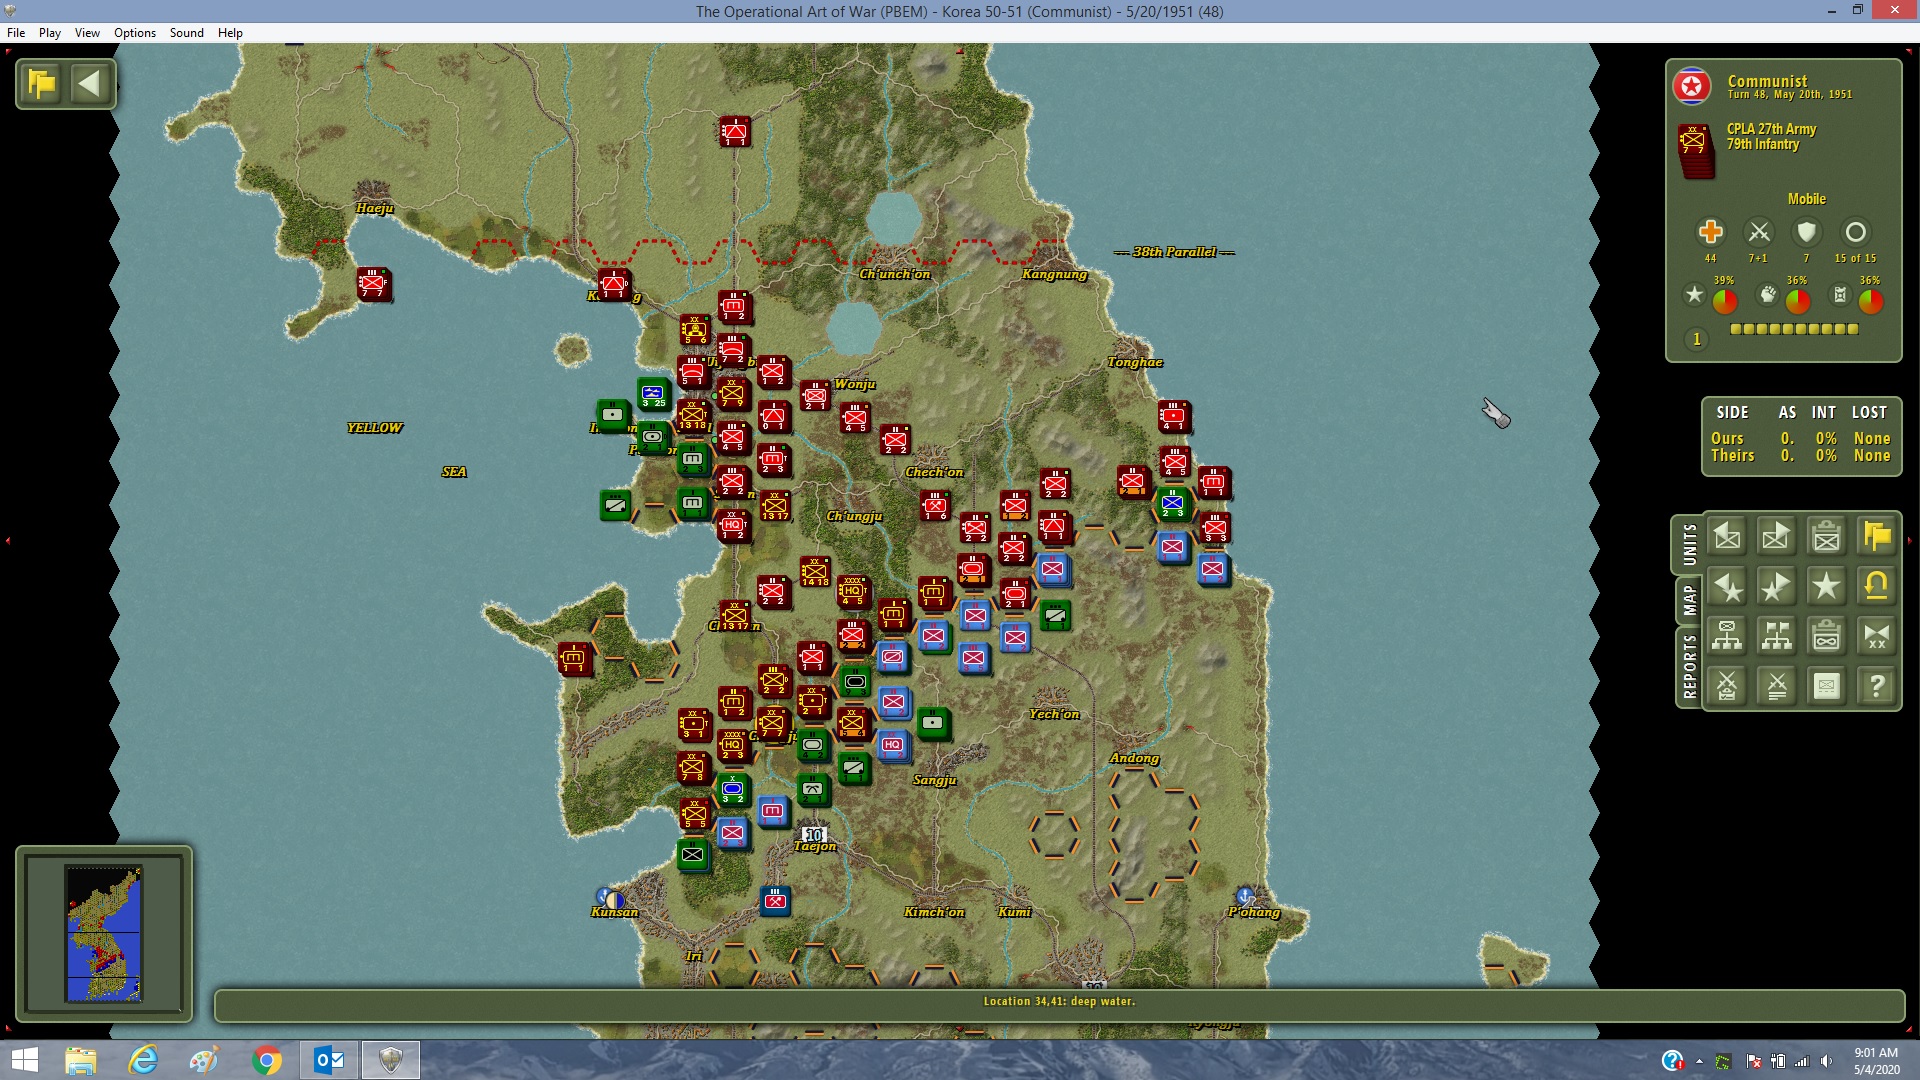Select the northernmost red unit counter
1920x1080 pixels.
click(734, 131)
